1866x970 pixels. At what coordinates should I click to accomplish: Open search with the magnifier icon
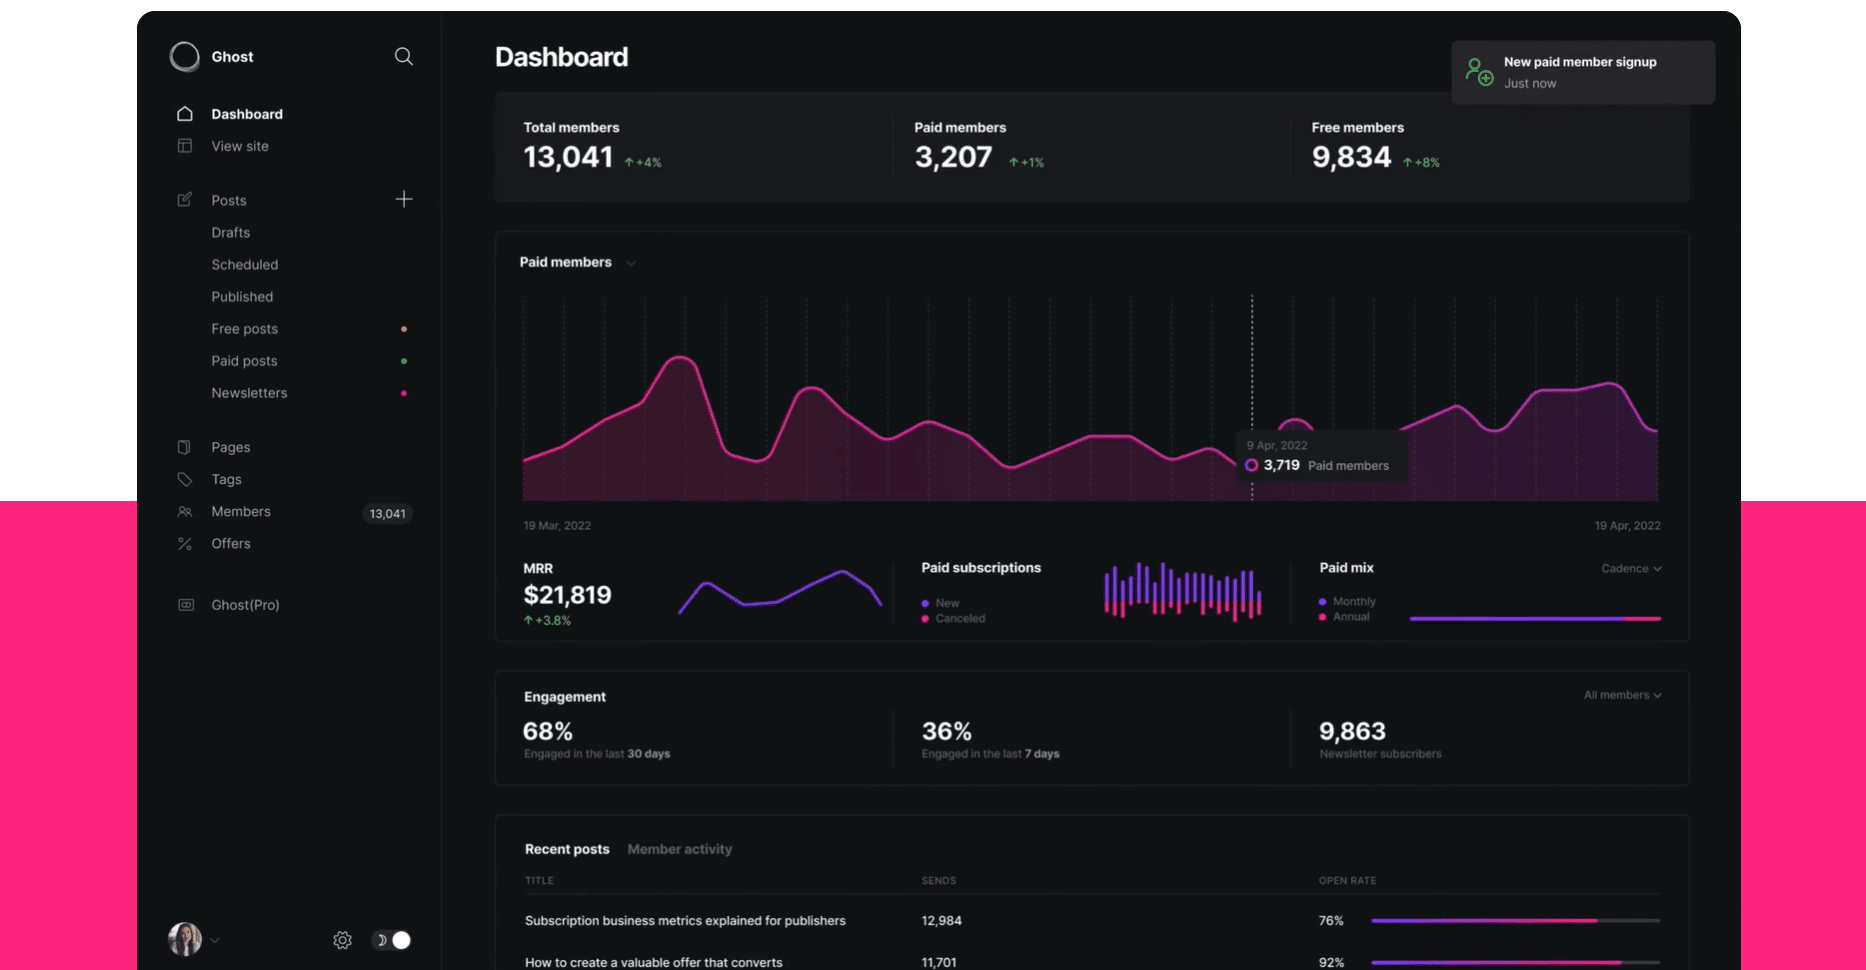(x=403, y=56)
